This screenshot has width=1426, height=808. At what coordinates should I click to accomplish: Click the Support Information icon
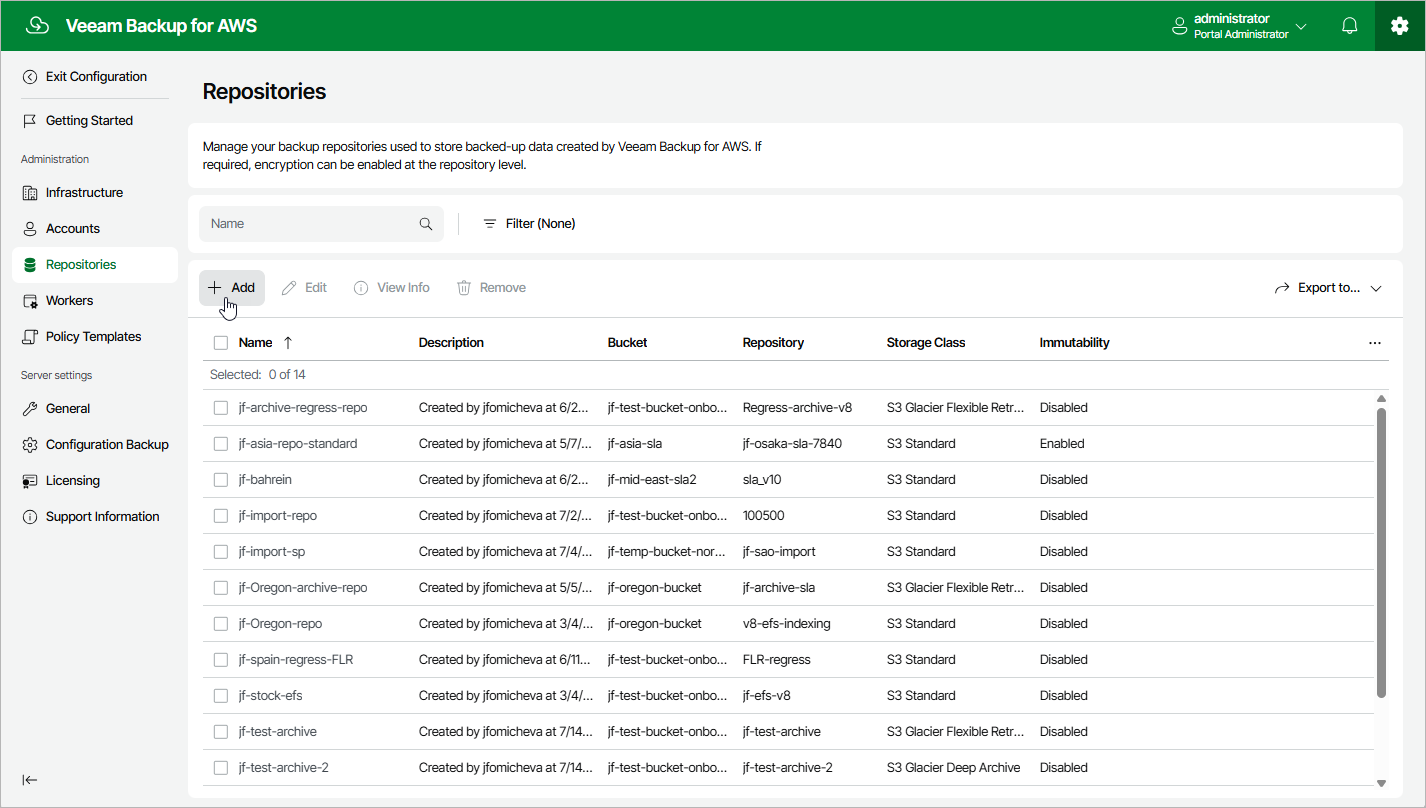click(x=30, y=517)
